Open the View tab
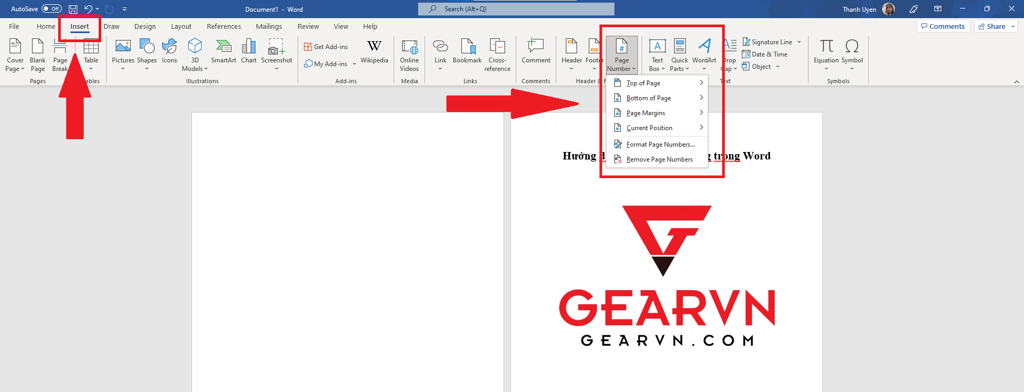Screen dimensions: 1024x392 pos(341,26)
